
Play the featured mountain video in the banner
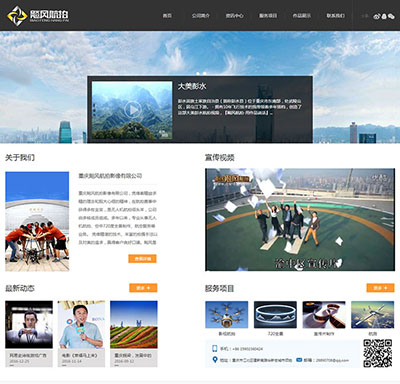(132, 110)
